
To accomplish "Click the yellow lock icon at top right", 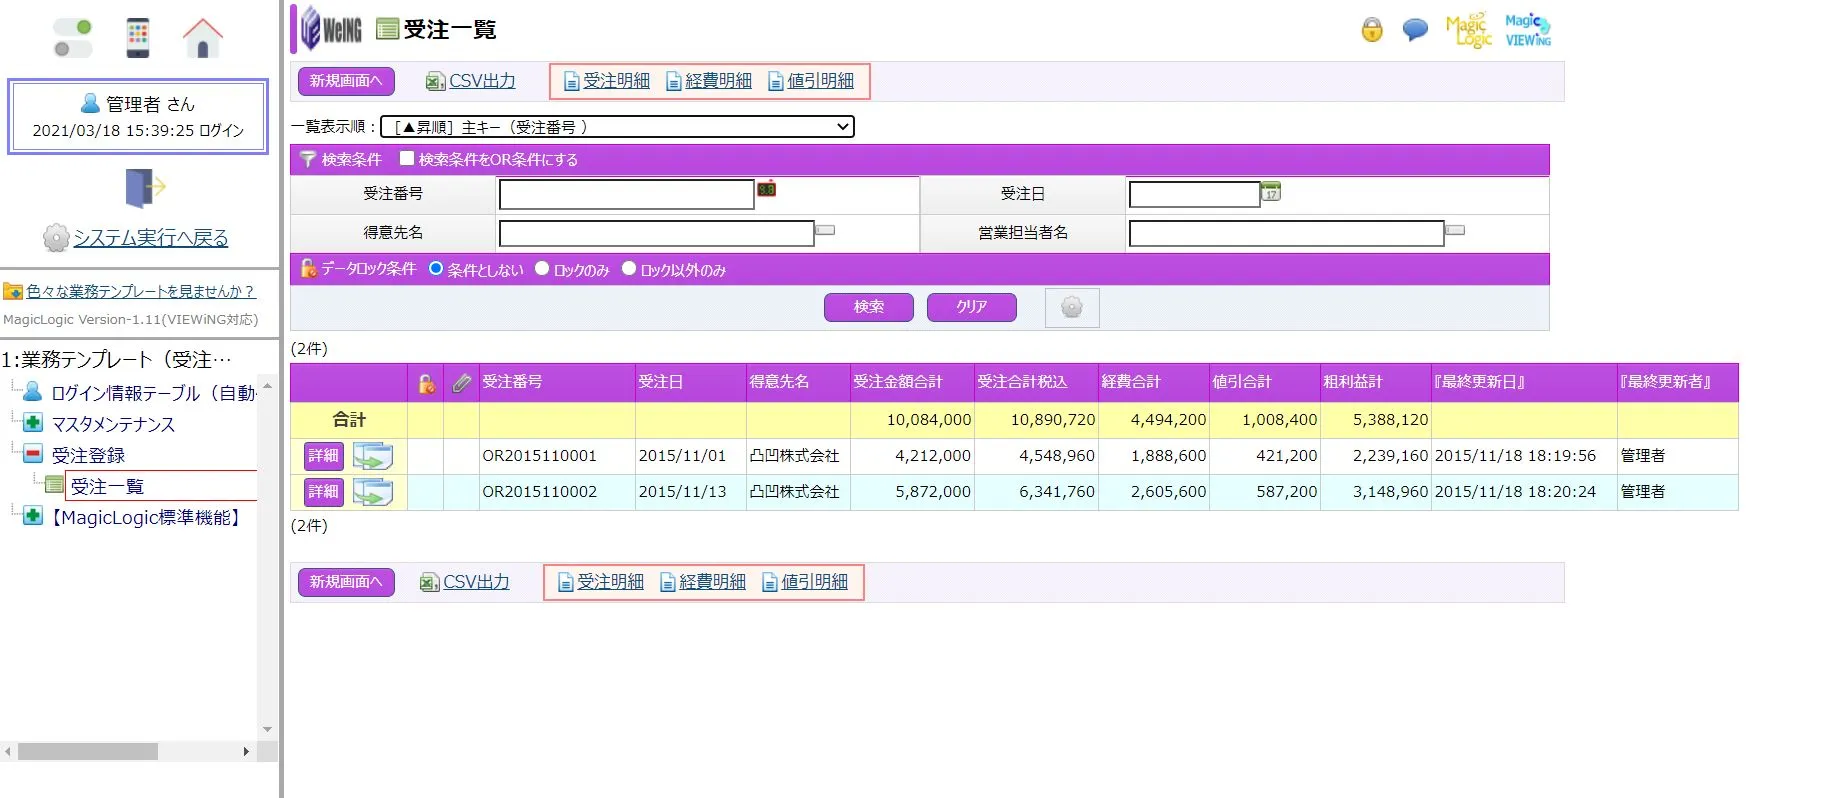I will click(1372, 30).
